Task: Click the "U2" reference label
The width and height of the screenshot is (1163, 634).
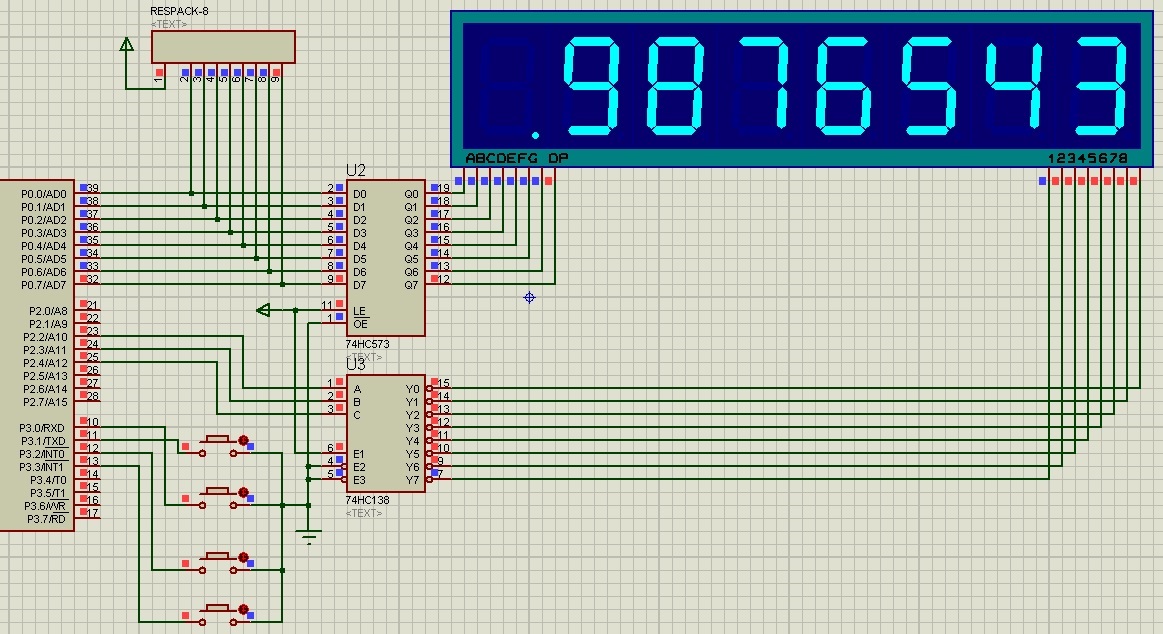Action: pos(356,171)
